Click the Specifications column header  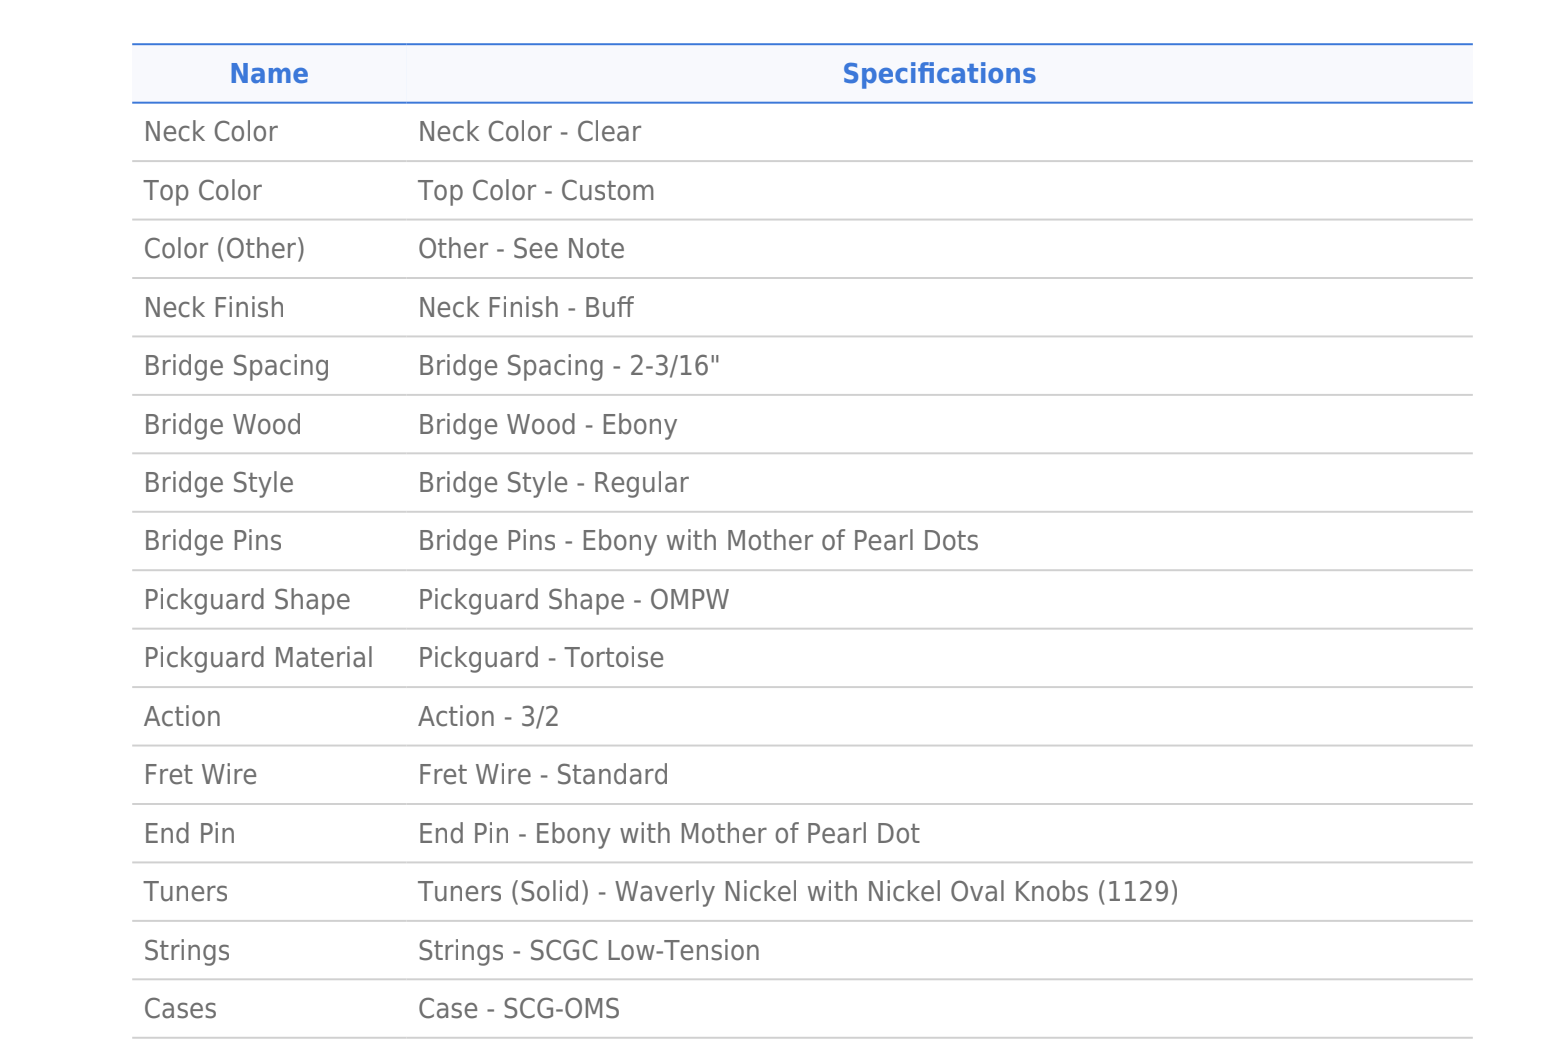pos(938,74)
